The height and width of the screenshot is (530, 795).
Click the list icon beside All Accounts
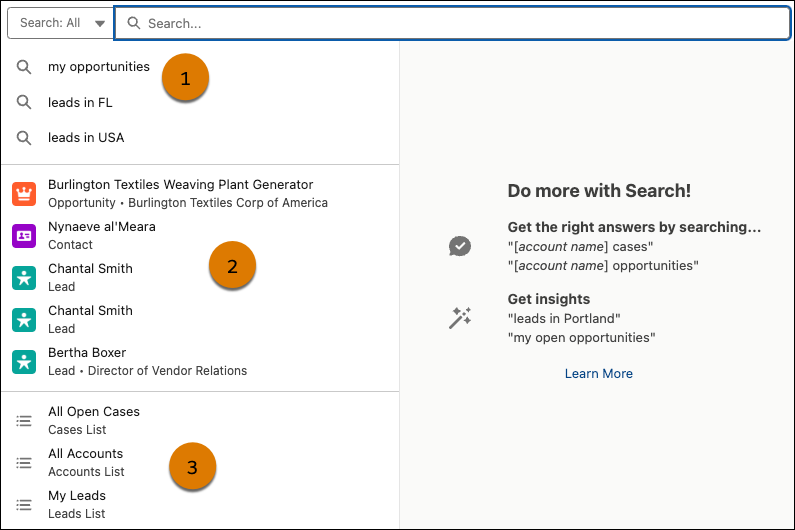[24, 463]
